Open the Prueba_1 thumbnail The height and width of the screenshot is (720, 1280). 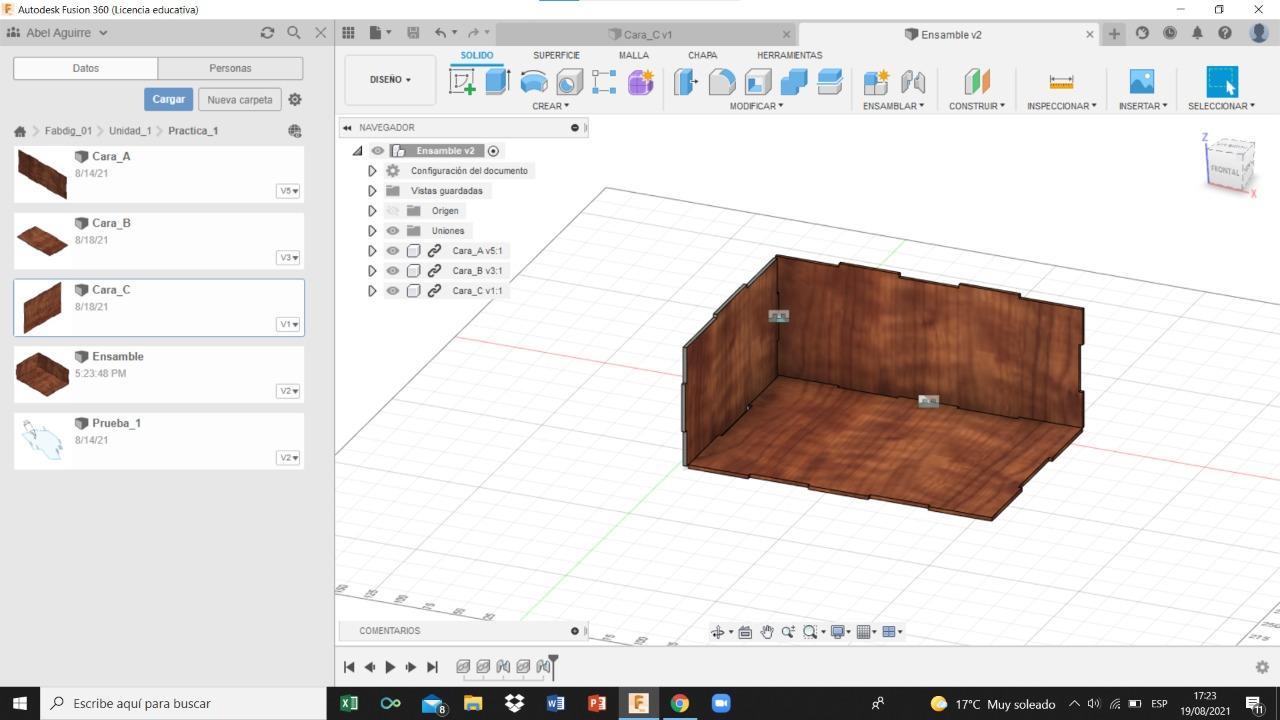click(x=42, y=441)
